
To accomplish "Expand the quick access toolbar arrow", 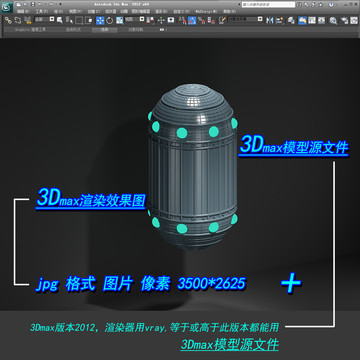I will [60, 4].
